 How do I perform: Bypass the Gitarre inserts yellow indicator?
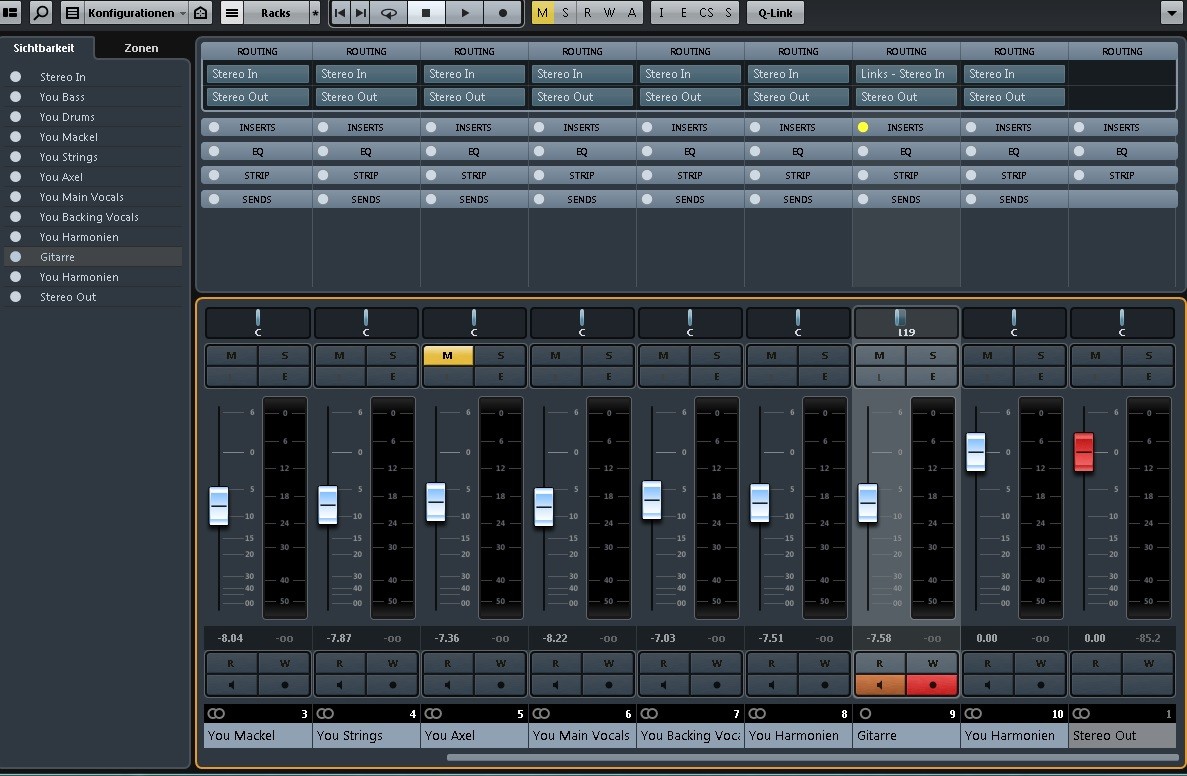click(863, 127)
